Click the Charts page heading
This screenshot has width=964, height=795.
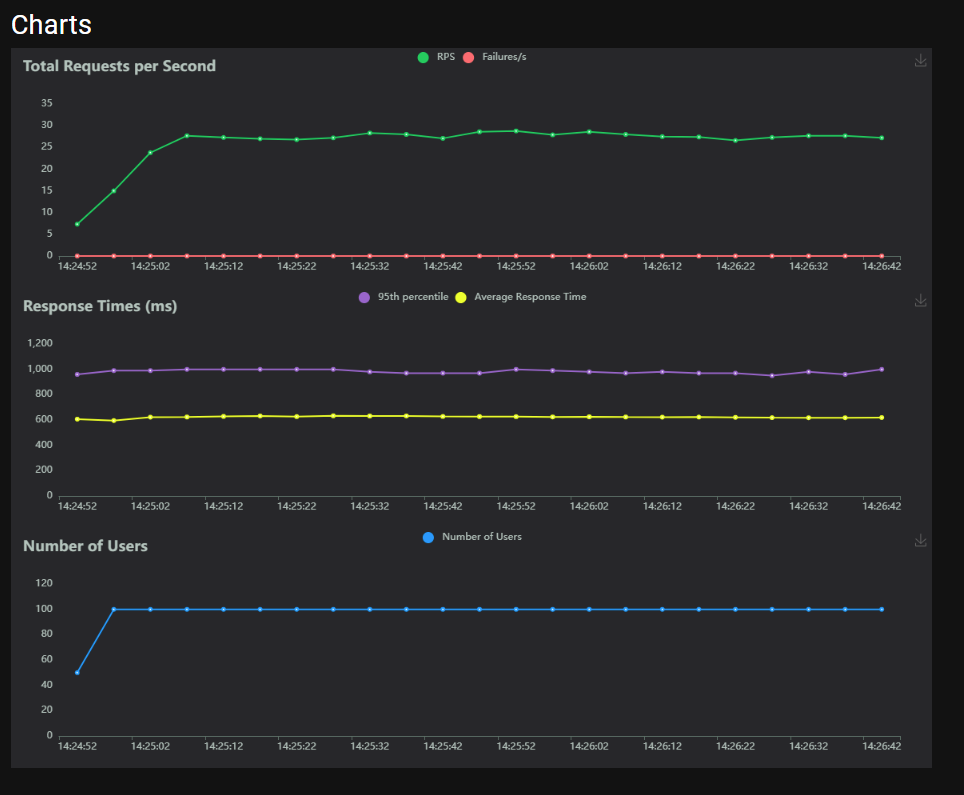[x=51, y=25]
